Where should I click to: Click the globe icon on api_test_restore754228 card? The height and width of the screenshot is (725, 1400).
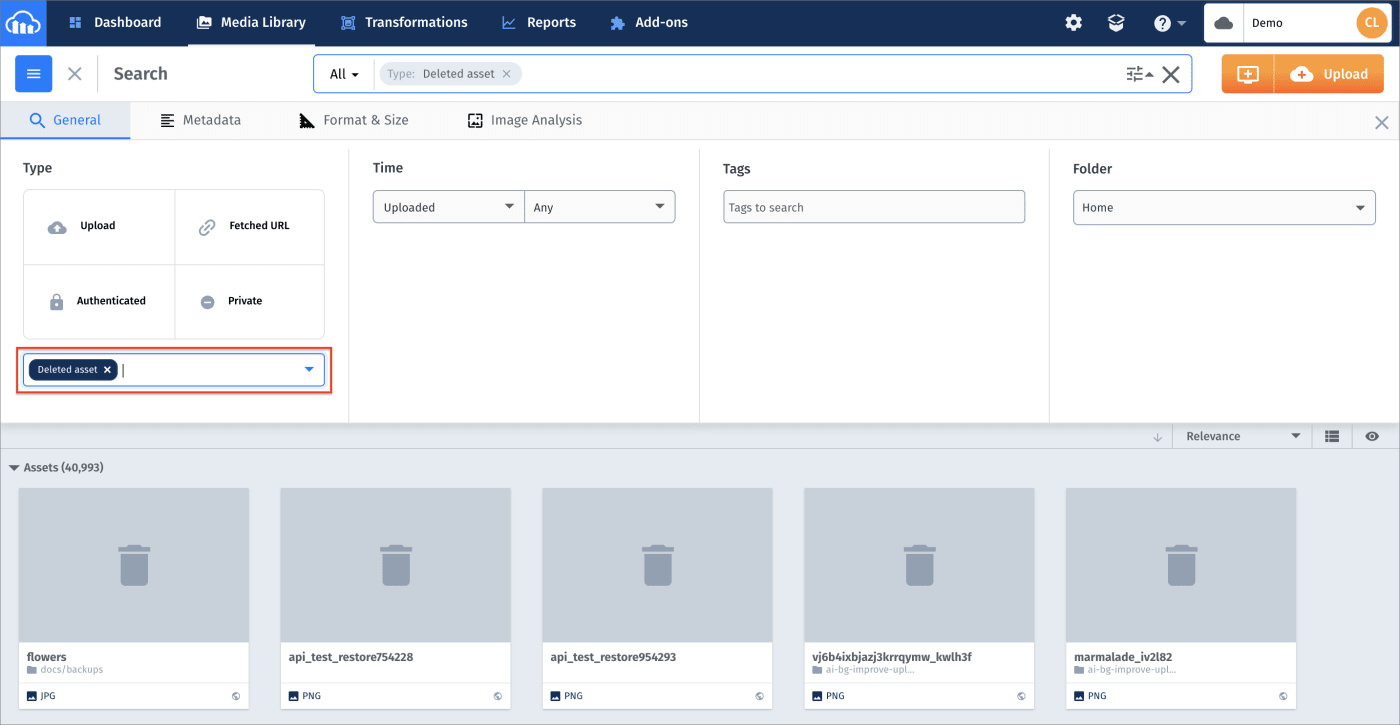pyautogui.click(x=497, y=696)
